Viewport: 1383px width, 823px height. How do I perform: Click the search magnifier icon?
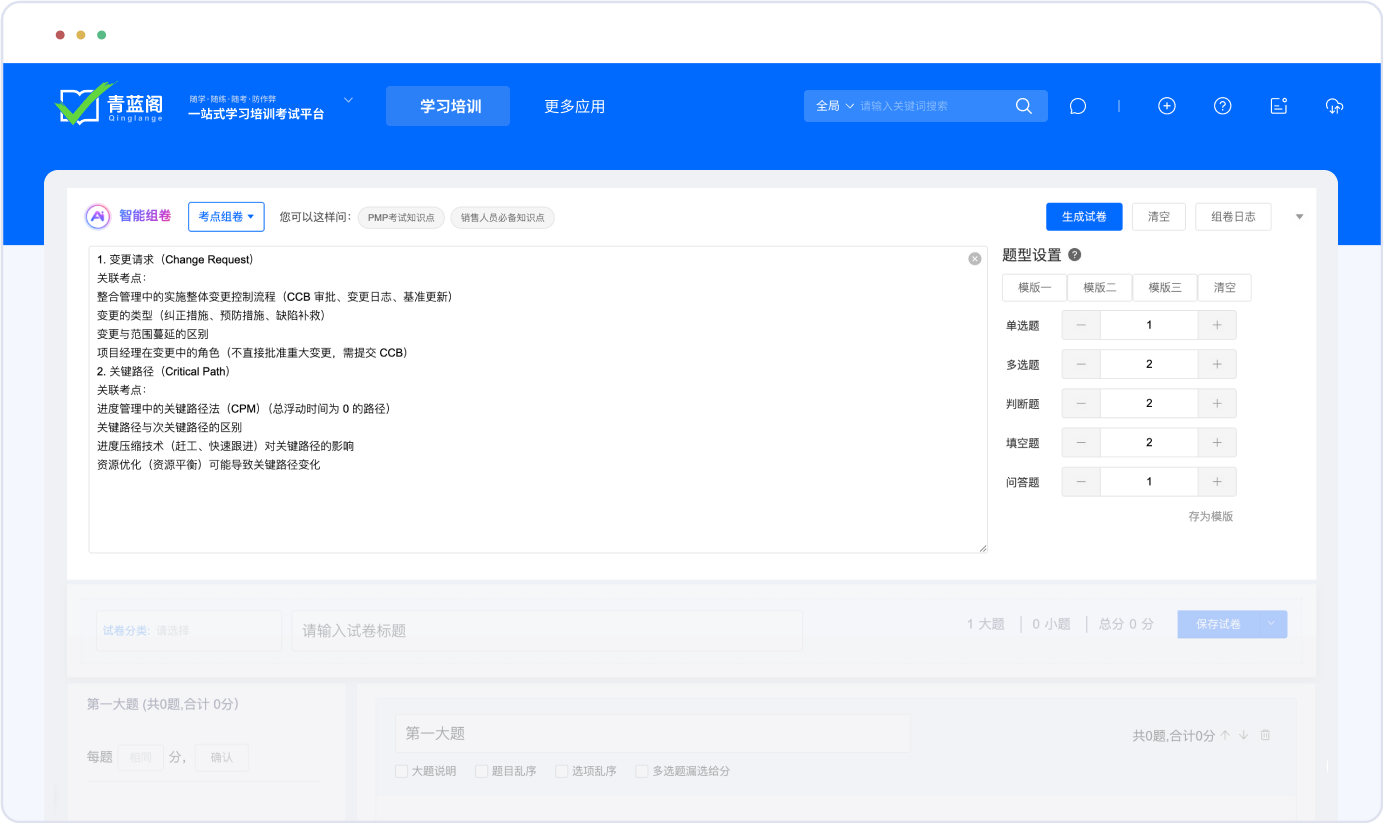coord(1023,106)
